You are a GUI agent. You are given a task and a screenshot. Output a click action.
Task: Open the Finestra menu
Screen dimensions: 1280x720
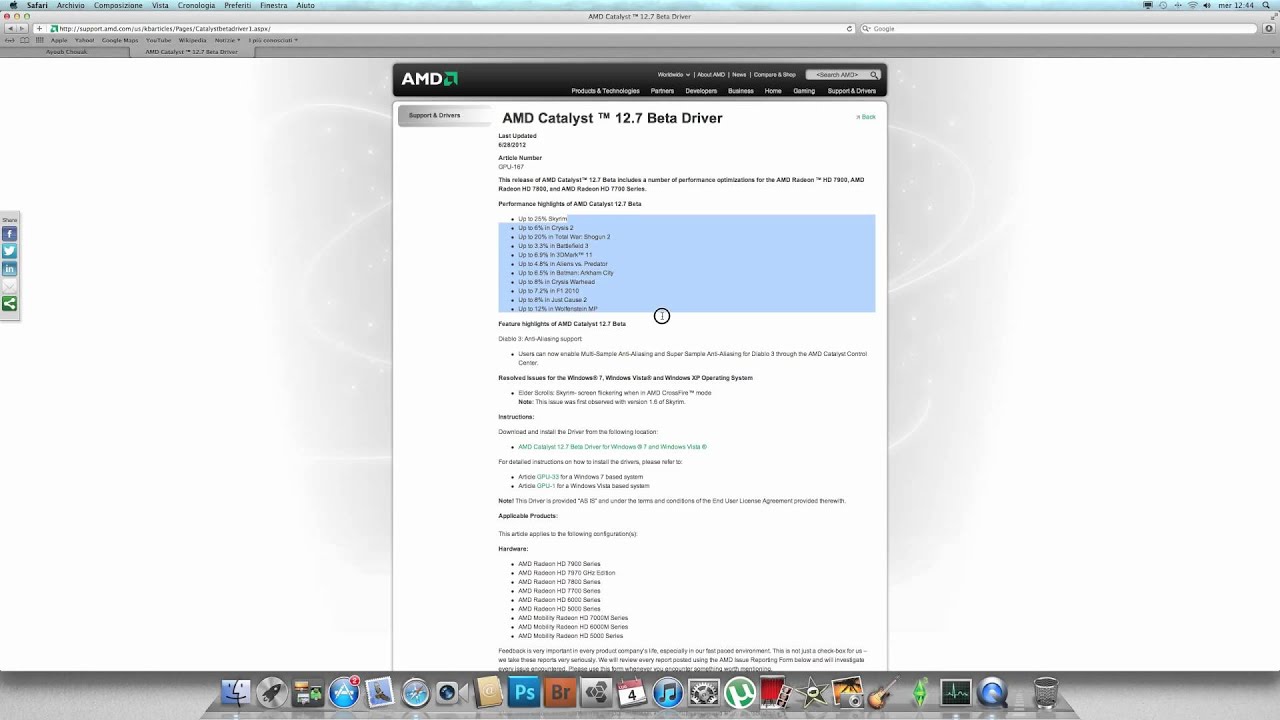(273, 5)
